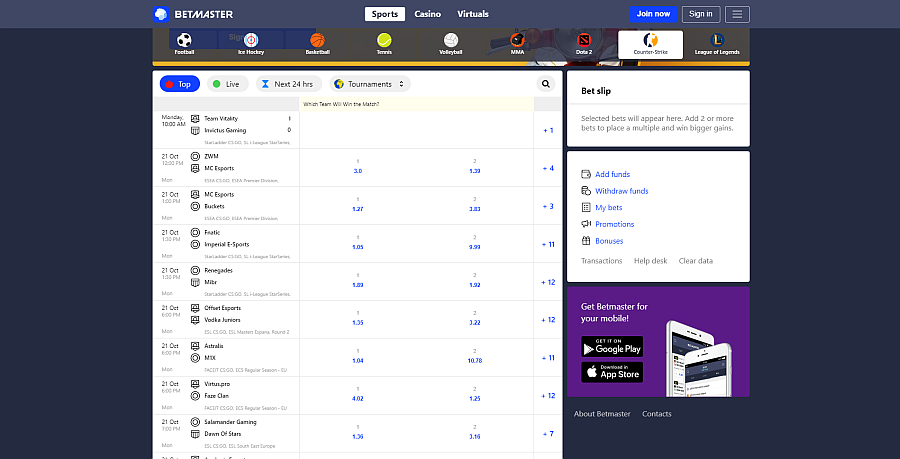Open the Virtuals tab

[473, 14]
